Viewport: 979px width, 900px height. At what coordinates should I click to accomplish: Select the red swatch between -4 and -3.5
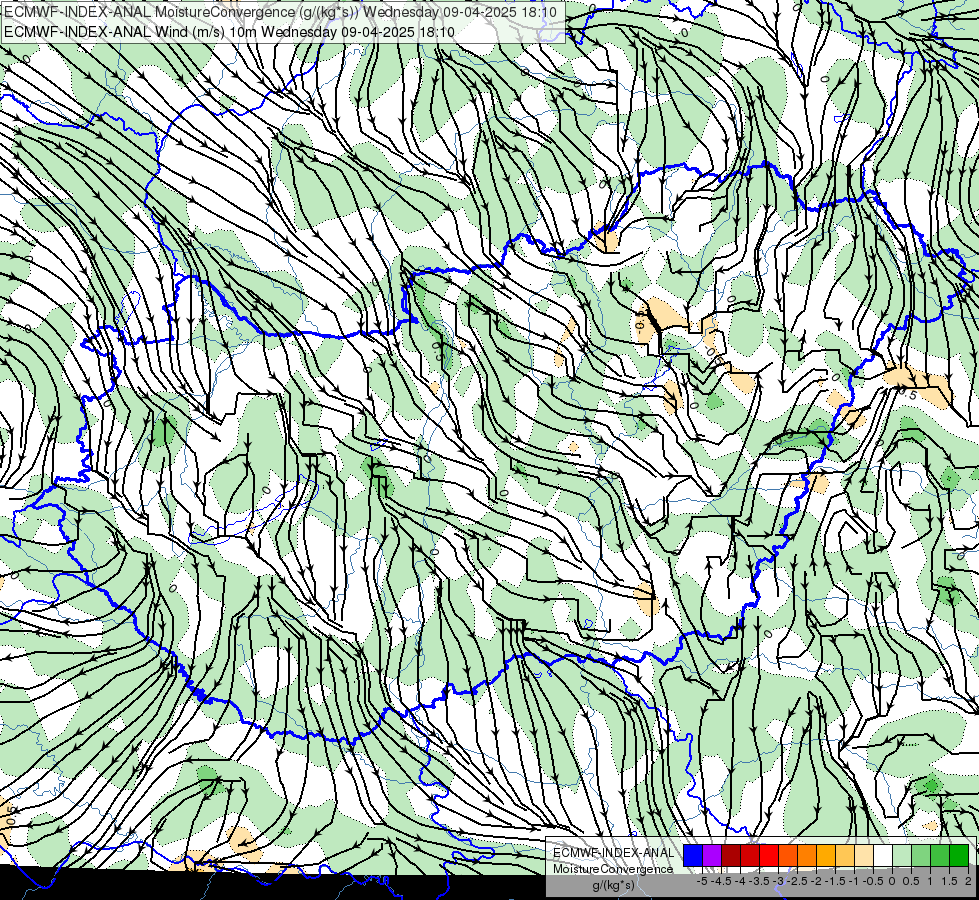coord(750,855)
